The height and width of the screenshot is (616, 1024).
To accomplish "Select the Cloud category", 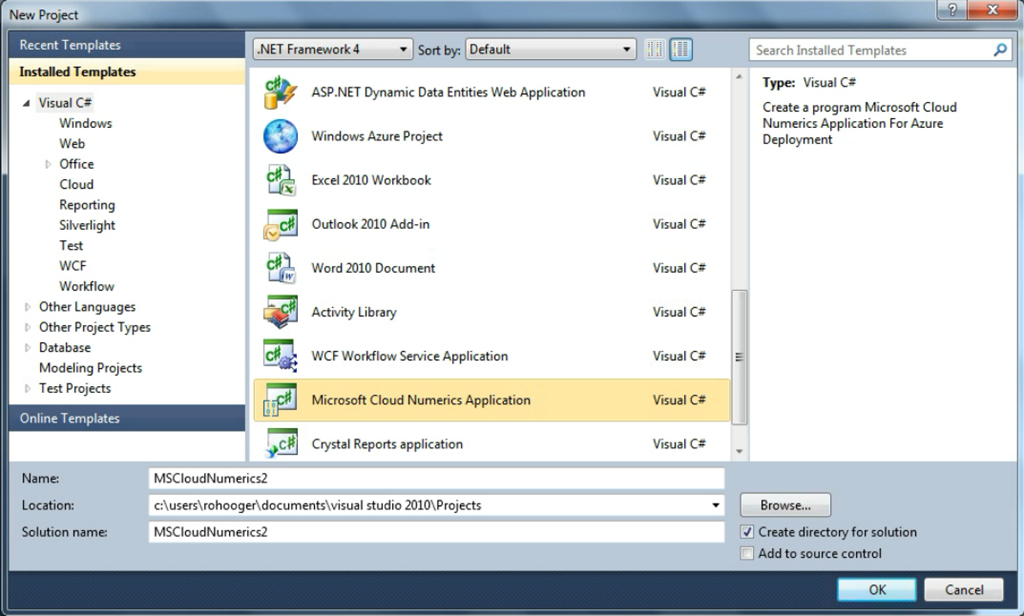I will coord(76,184).
